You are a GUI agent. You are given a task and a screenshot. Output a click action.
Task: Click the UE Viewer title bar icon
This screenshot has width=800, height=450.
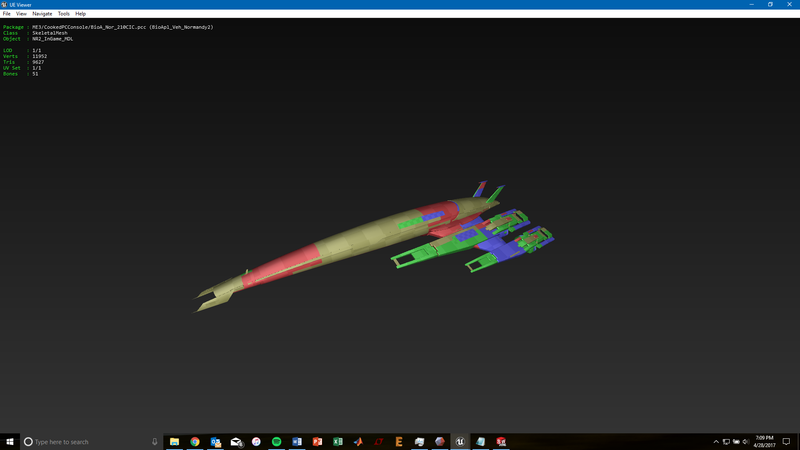4,5
